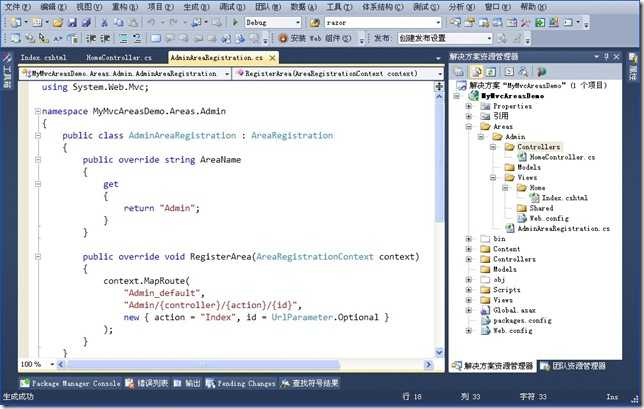
Task: Click the editor split bar handle
Action: point(439,86)
